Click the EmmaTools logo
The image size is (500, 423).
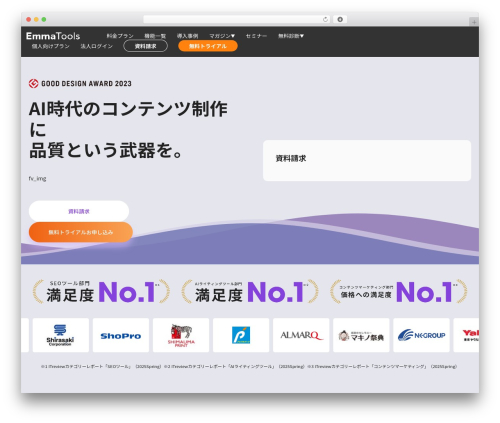(x=53, y=36)
